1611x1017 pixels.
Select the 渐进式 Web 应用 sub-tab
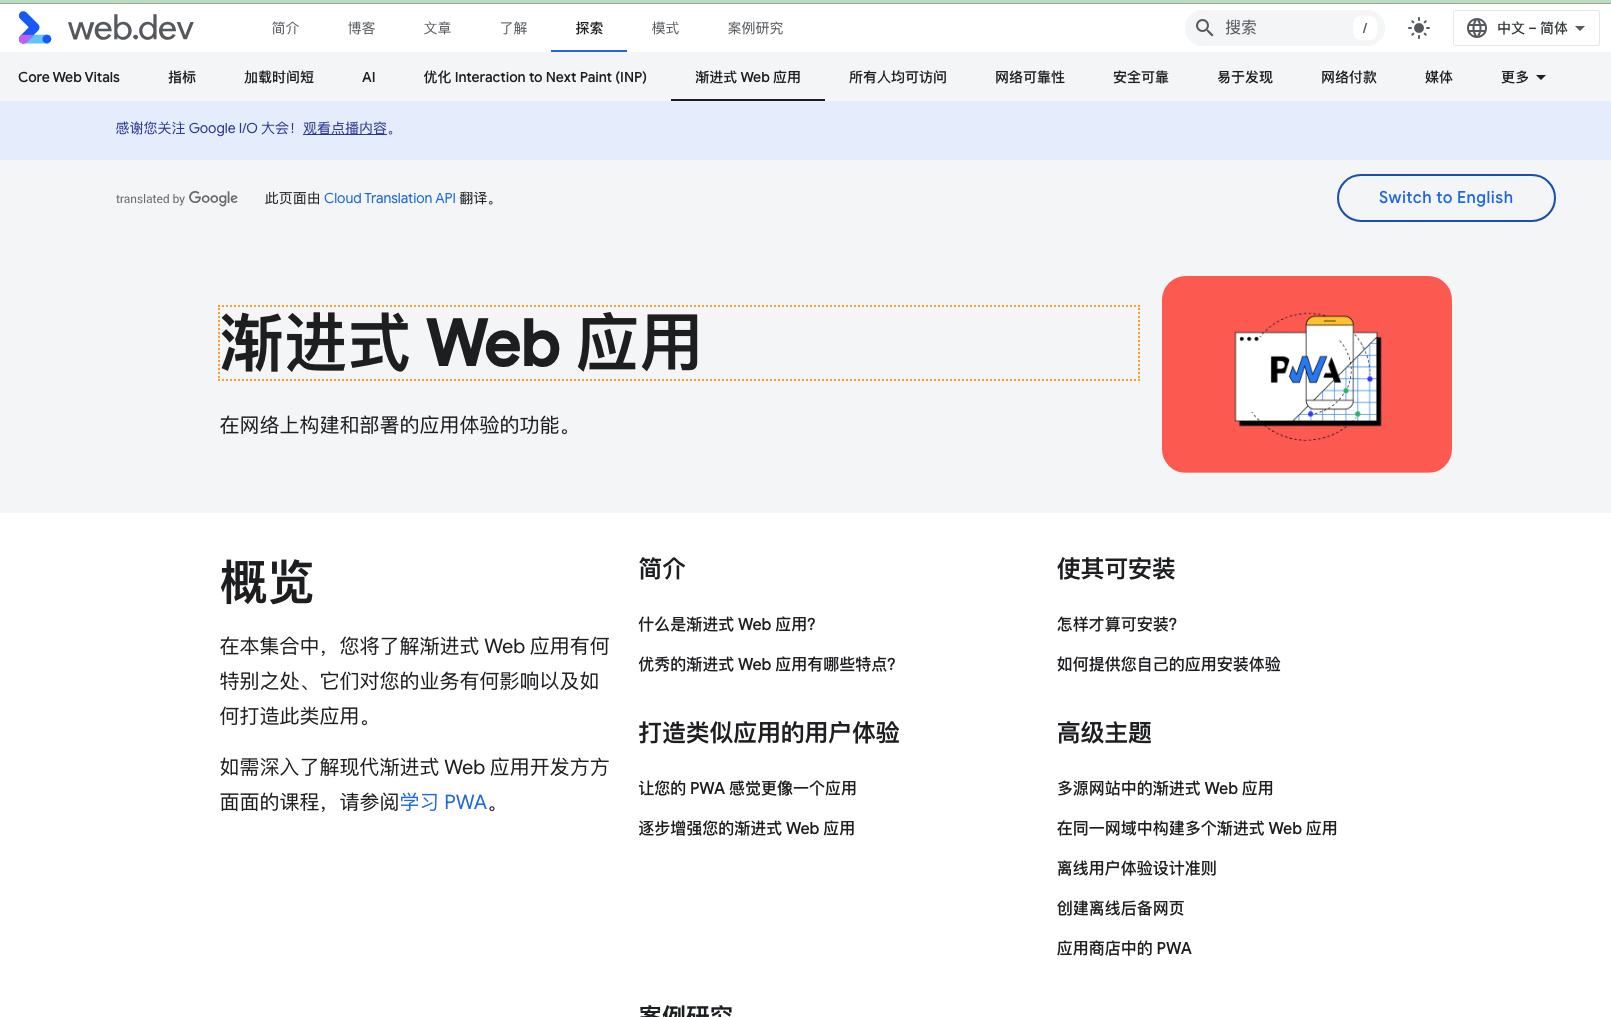tap(748, 77)
